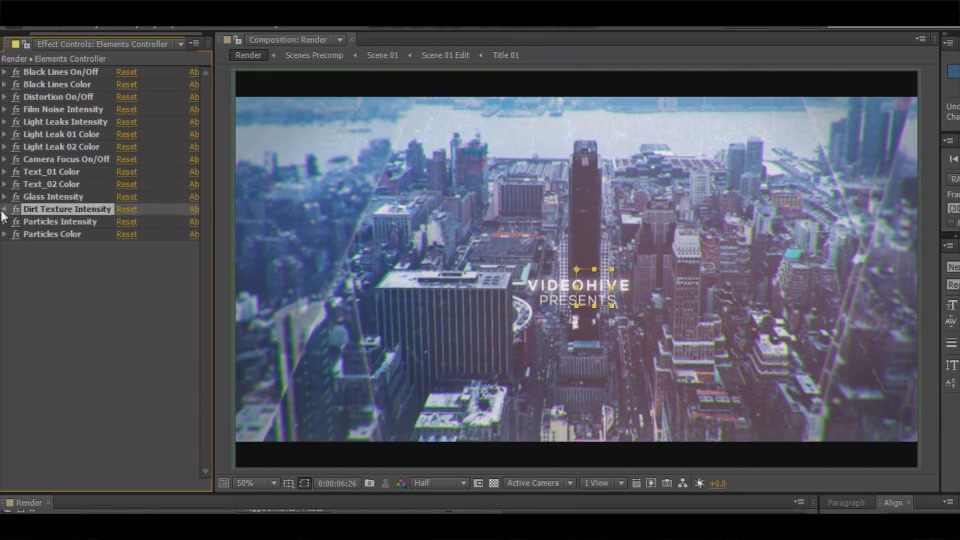This screenshot has height=540, width=960.
Task: Reset the Film Noise Intensity effect
Action: [127, 110]
